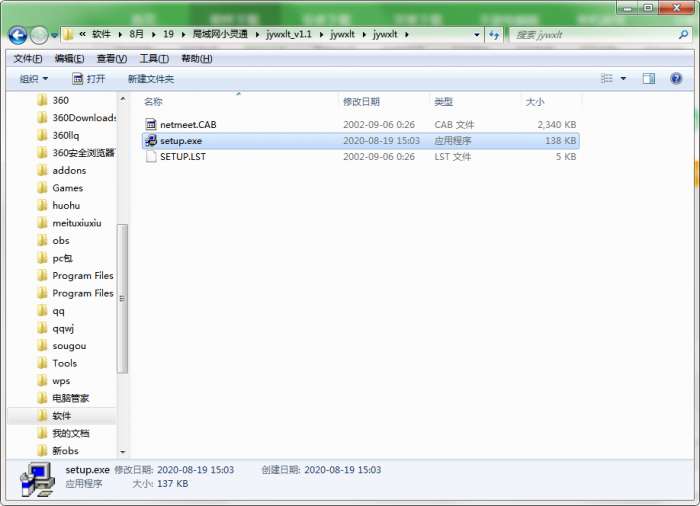
Task: Expand the address bar history dropdown
Action: (477, 34)
